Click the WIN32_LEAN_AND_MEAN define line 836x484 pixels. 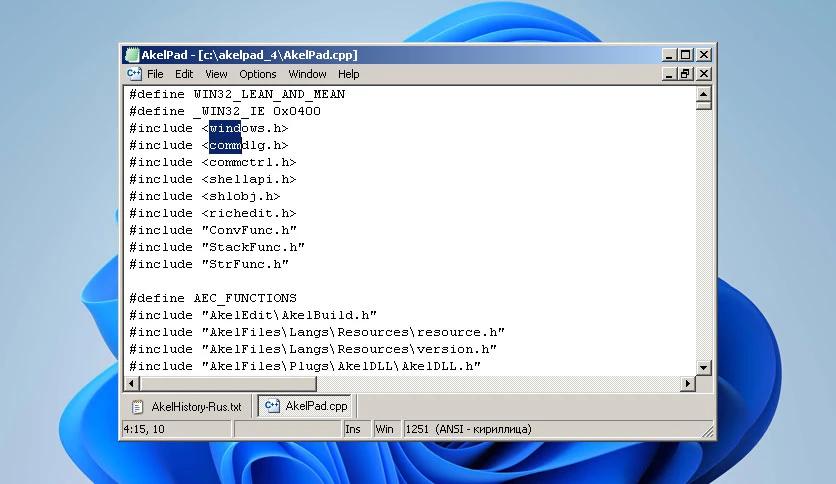coord(237,94)
